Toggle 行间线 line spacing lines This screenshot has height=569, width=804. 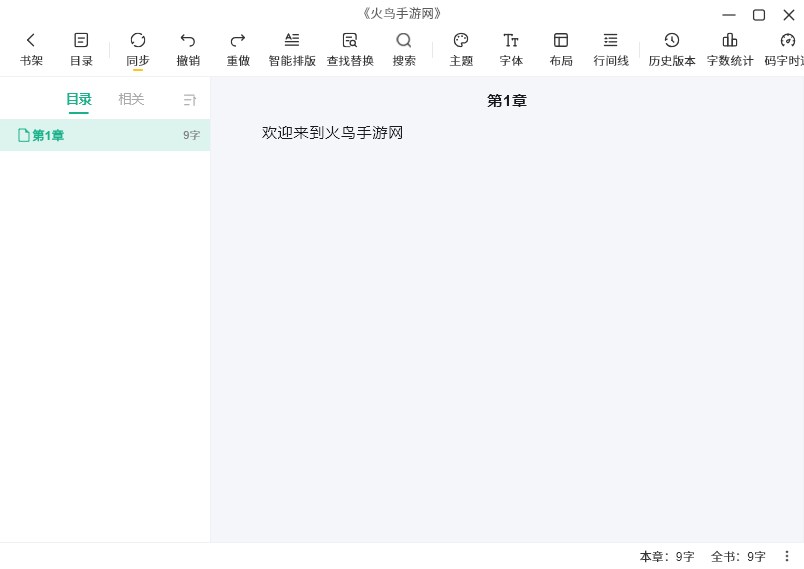pos(611,49)
